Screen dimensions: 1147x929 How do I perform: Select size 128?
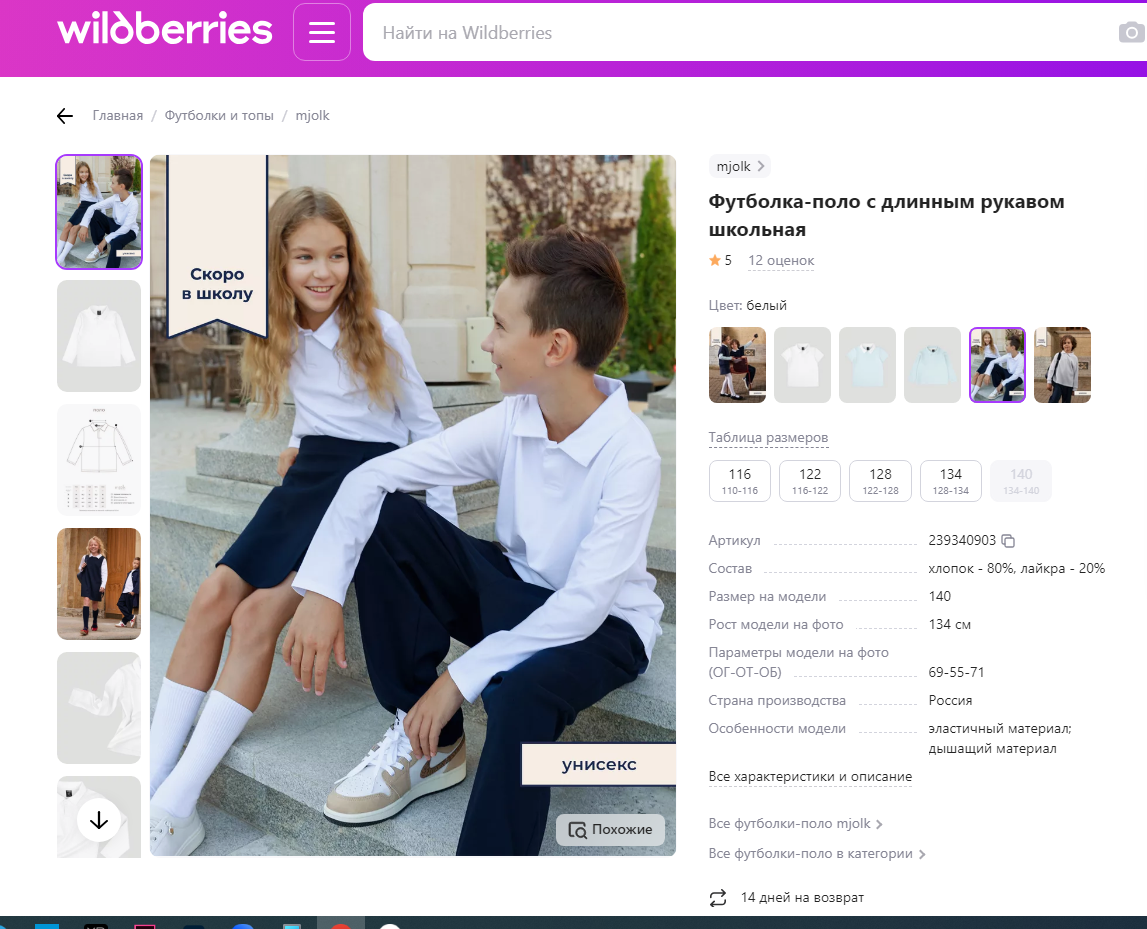pos(880,481)
